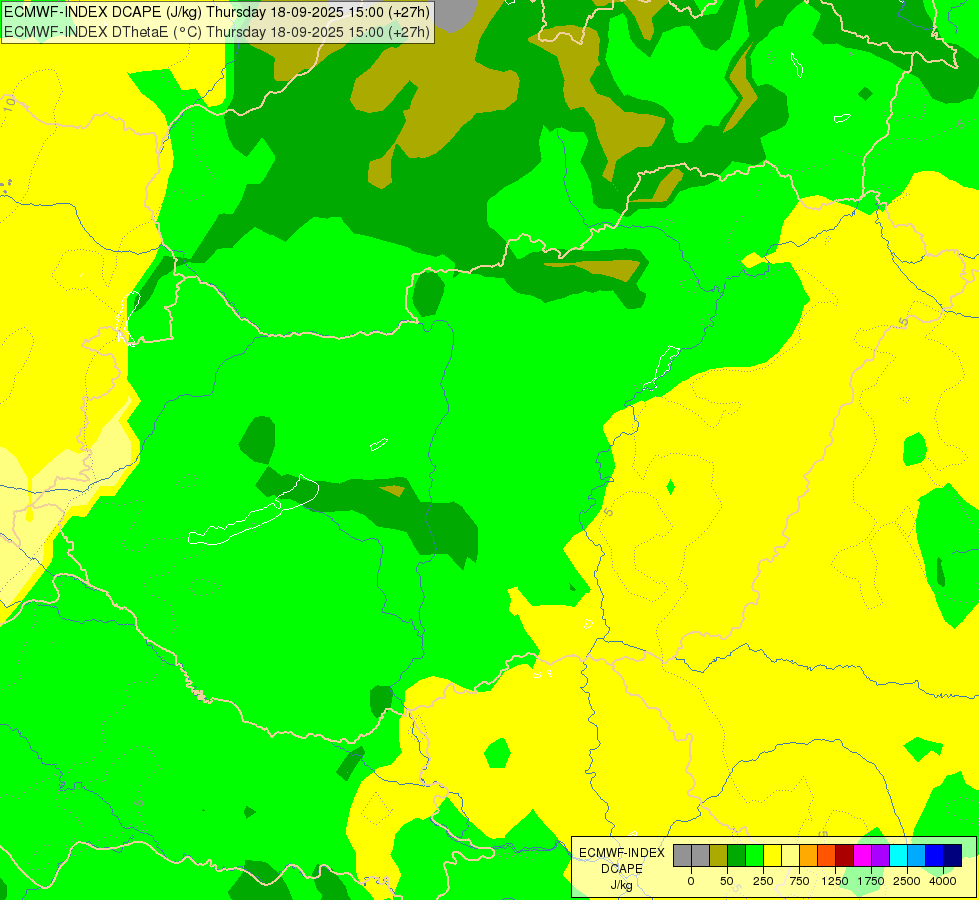The height and width of the screenshot is (900, 979).
Task: Select the pale yellow legend swatch
Action: [790, 855]
